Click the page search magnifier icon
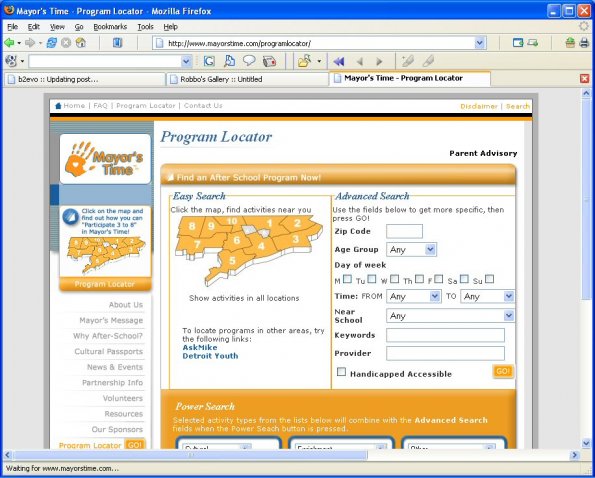This screenshot has height=478, width=595. pos(229,61)
